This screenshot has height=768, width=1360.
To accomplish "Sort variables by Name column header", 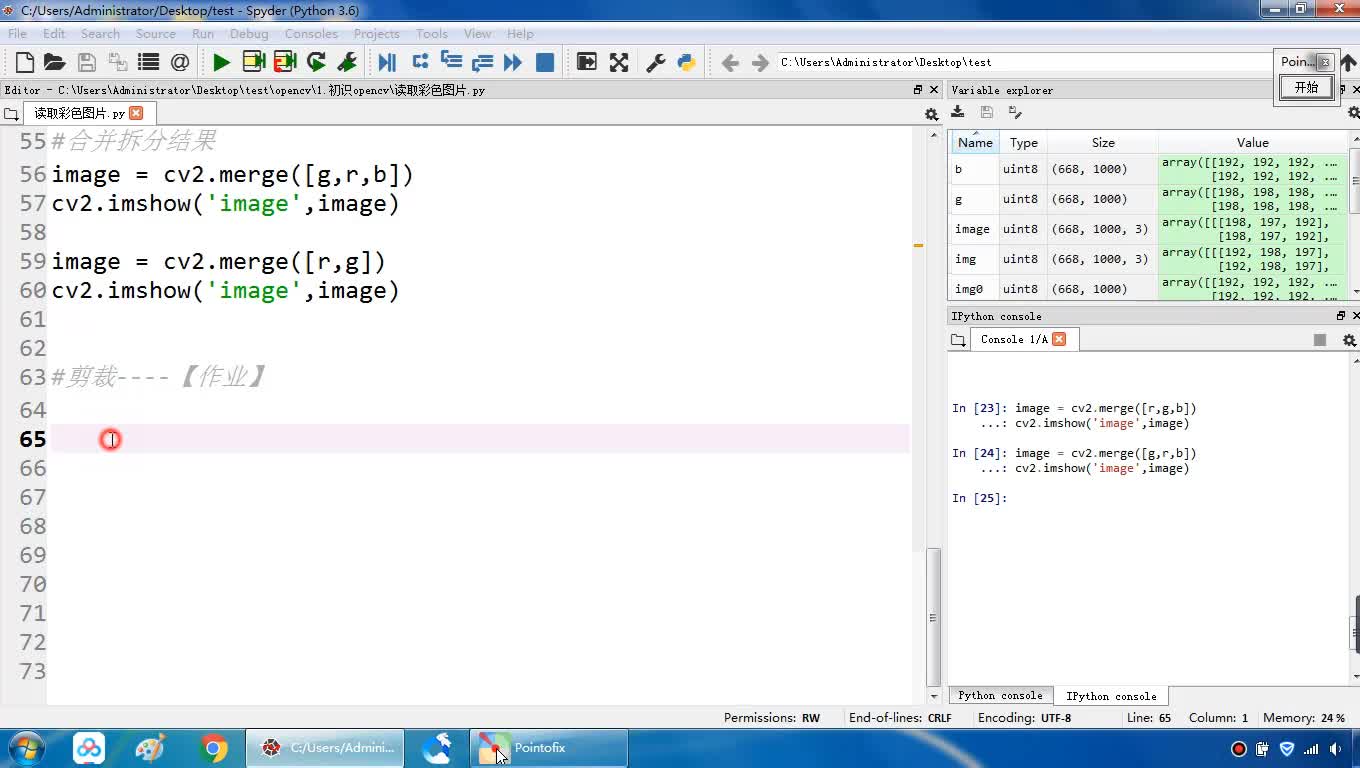I will coord(974,143).
